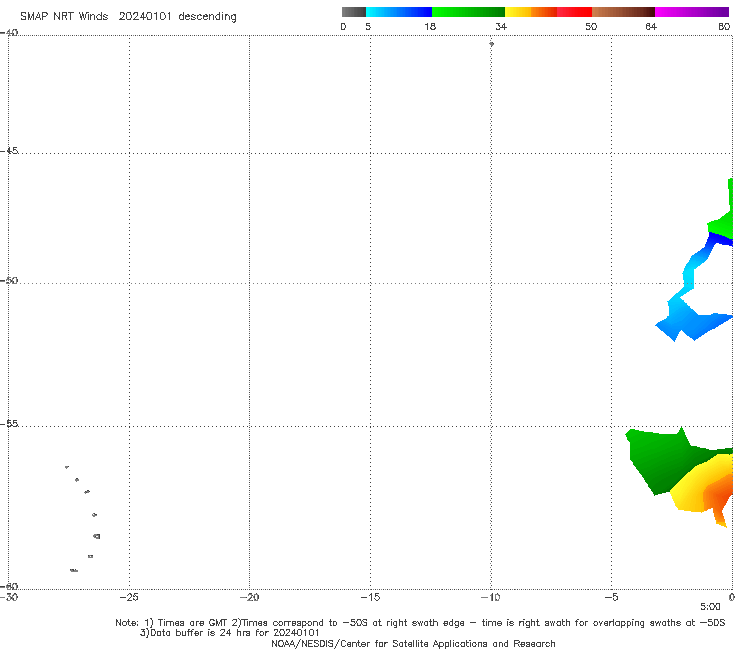Click the color bar label '50'
This screenshot has width=740, height=650.
591,26
